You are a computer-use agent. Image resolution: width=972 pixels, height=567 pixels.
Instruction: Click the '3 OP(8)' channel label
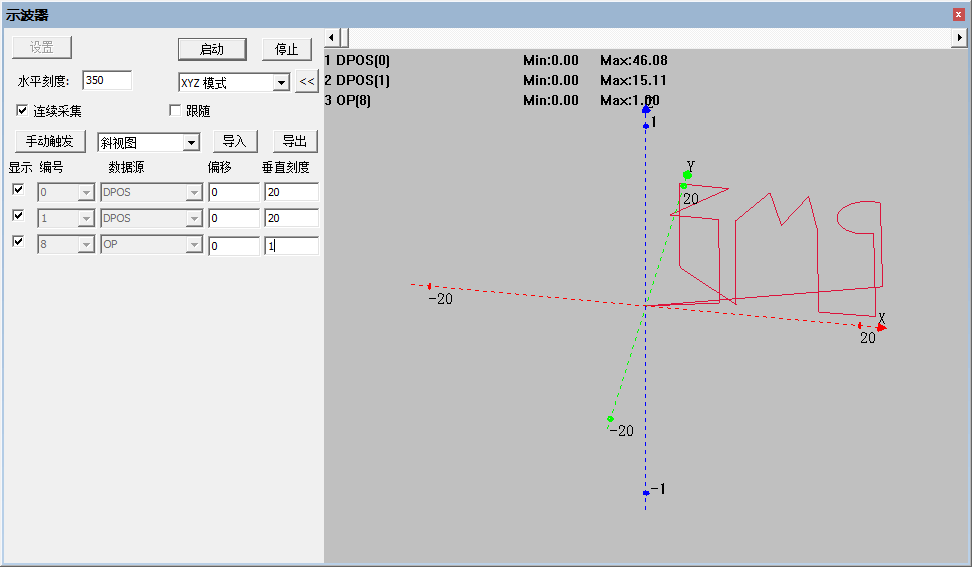tap(348, 100)
